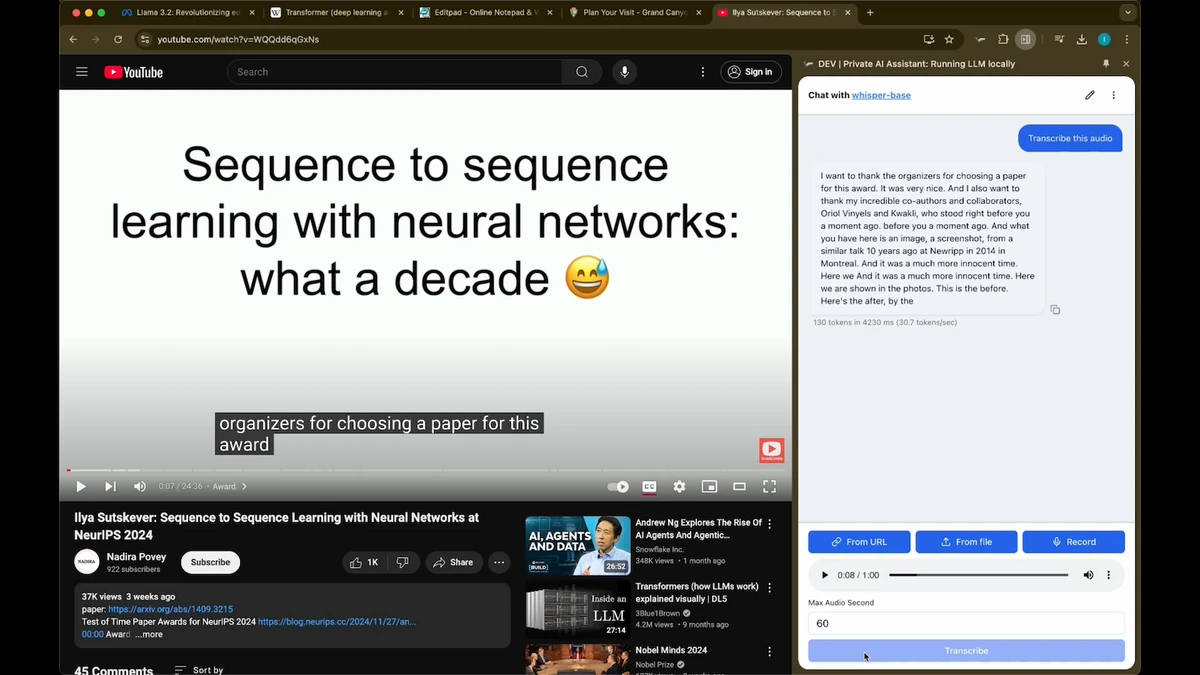Click the address bar URL
Screen dimensions: 1200x675
click(x=238, y=39)
